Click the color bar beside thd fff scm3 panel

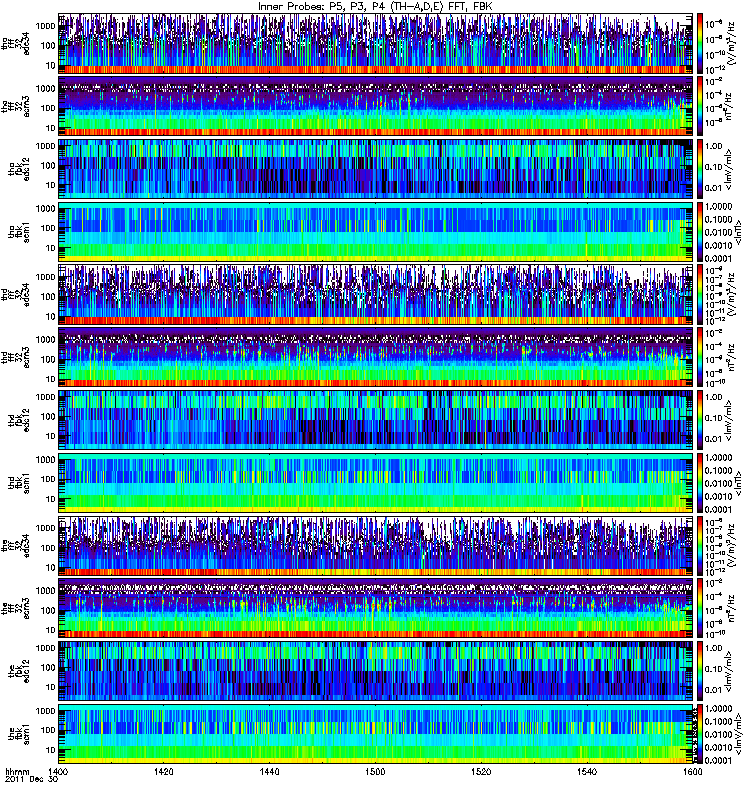pyautogui.click(x=699, y=357)
